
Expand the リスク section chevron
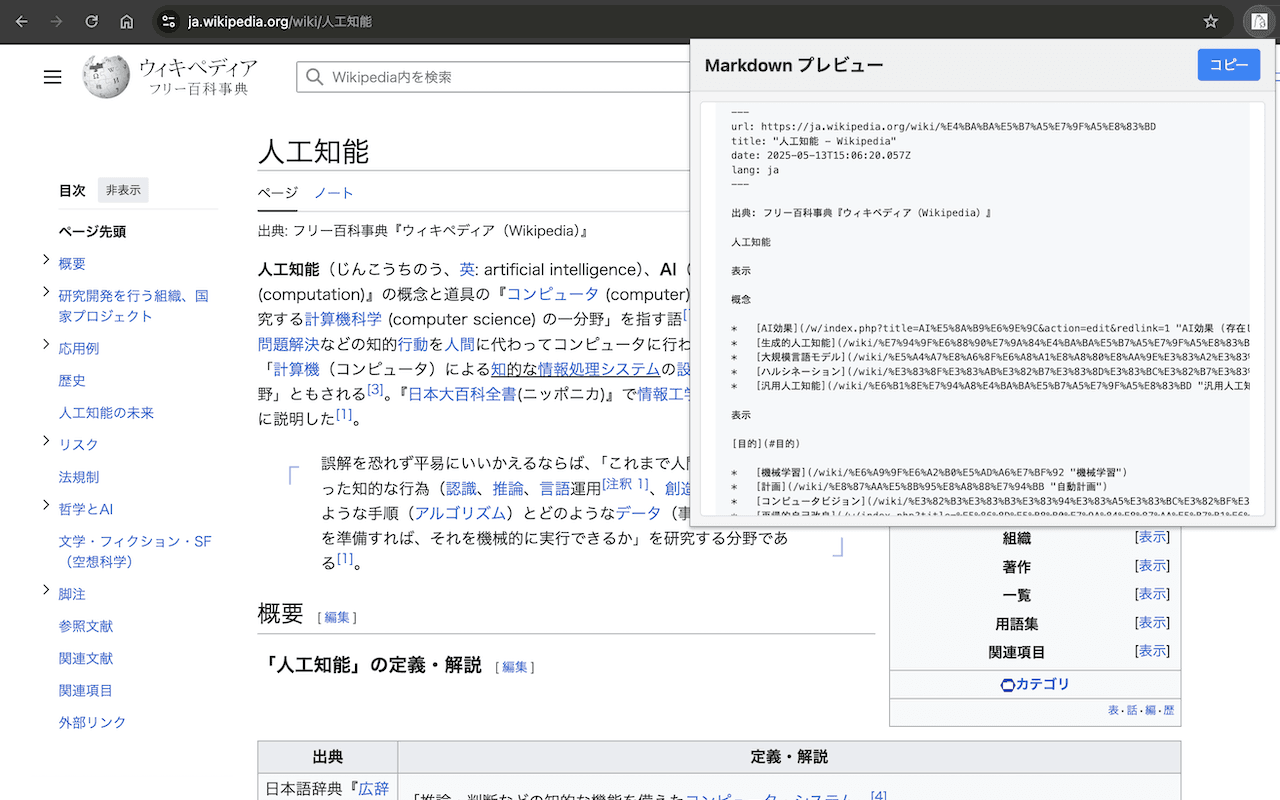[45, 441]
